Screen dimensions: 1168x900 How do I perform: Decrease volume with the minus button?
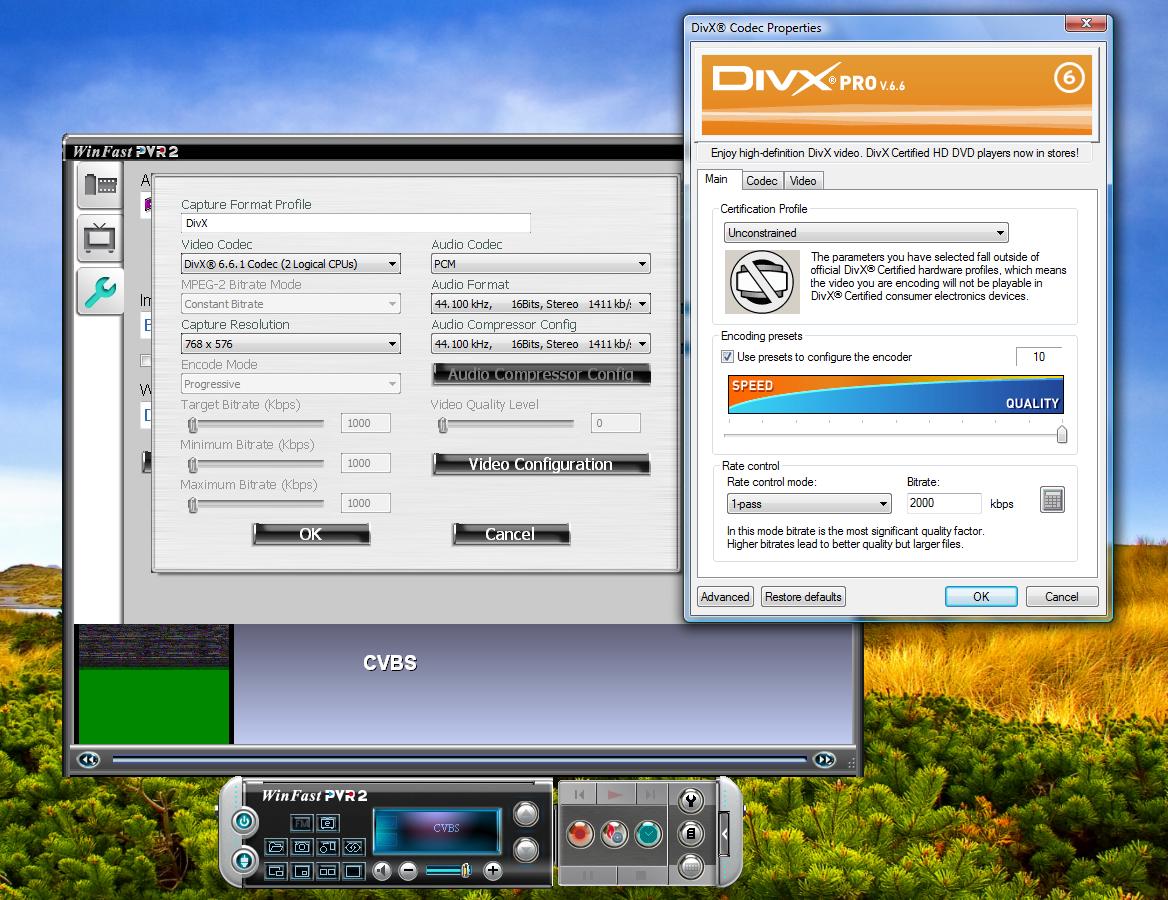pyautogui.click(x=407, y=870)
